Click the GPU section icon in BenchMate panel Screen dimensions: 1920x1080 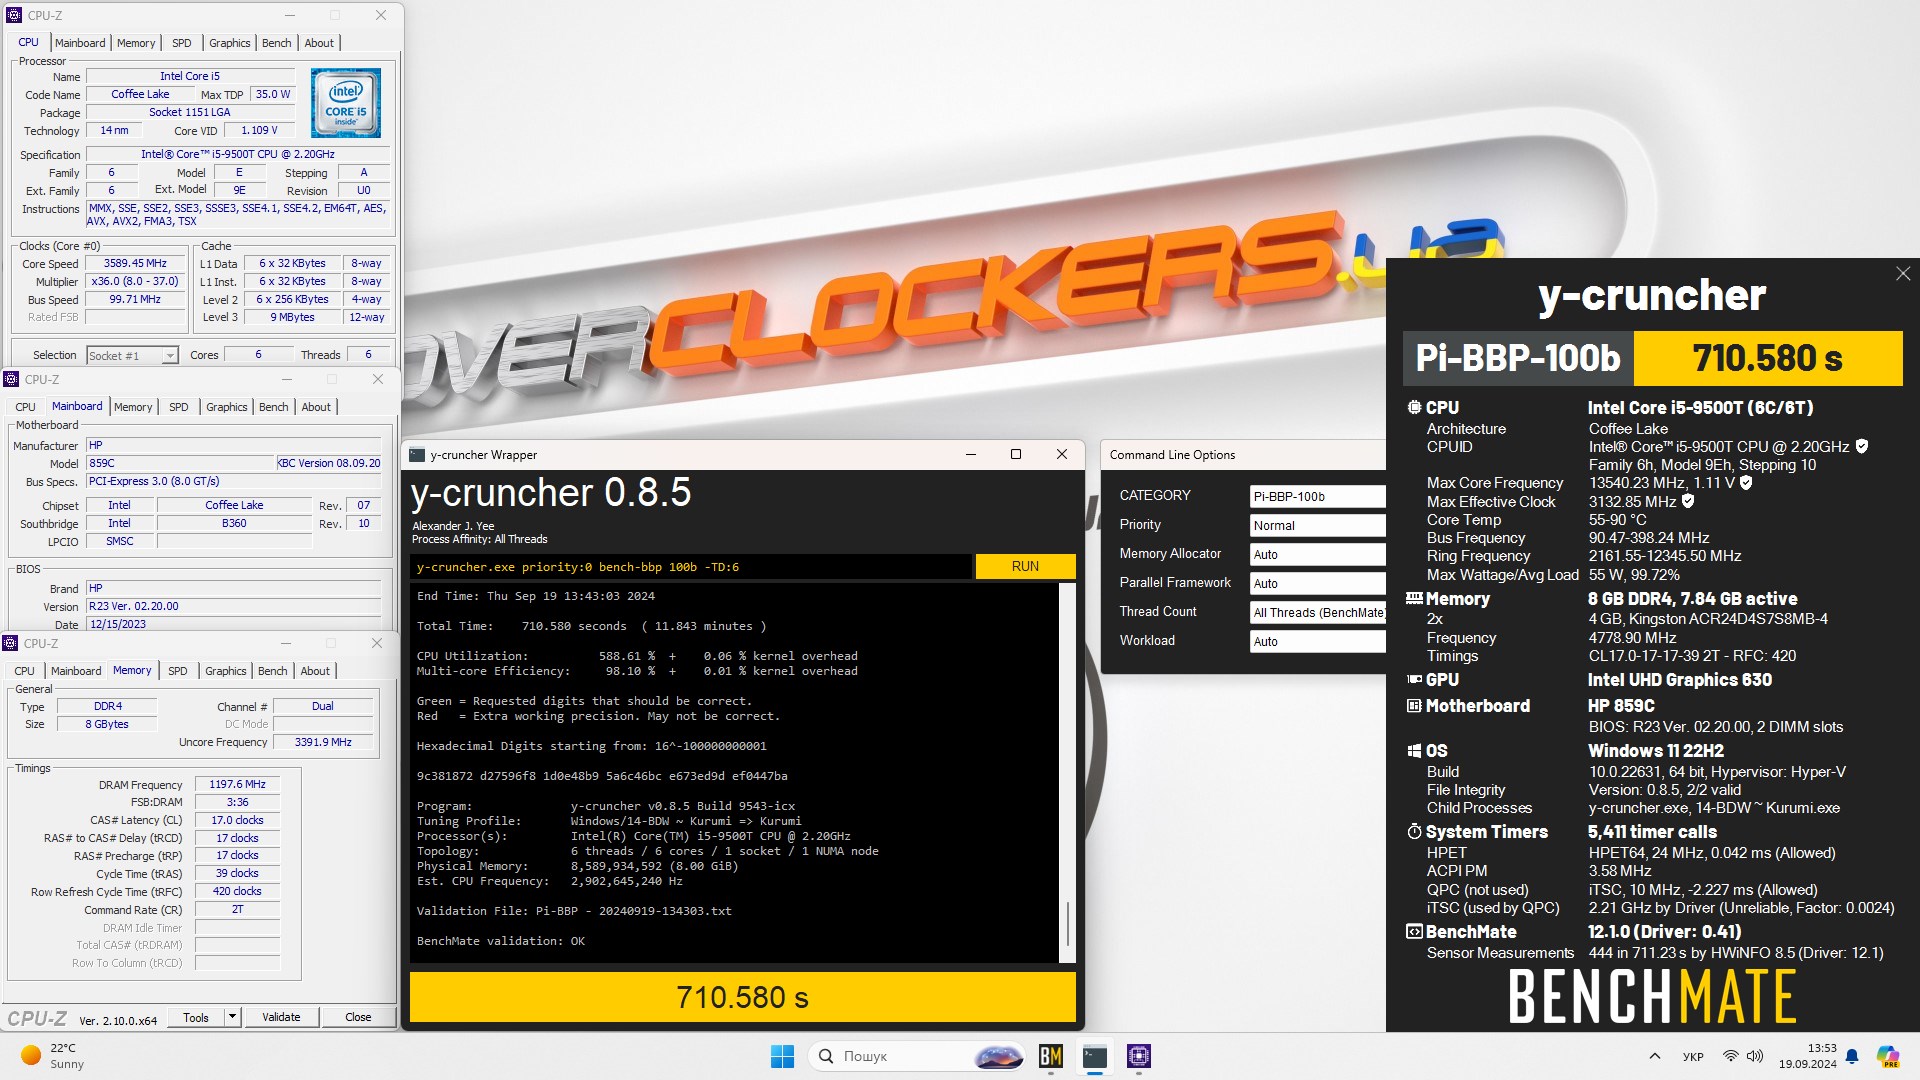tap(1414, 679)
